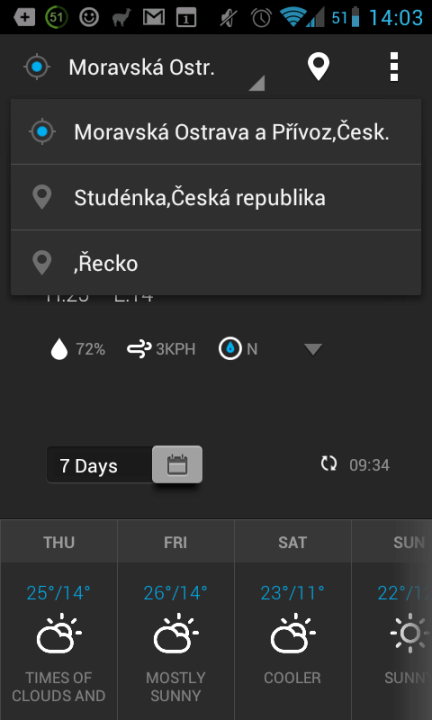This screenshot has height=720, width=432.
Task: Tap the calendar icon beside 7 Days
Action: pos(177,464)
